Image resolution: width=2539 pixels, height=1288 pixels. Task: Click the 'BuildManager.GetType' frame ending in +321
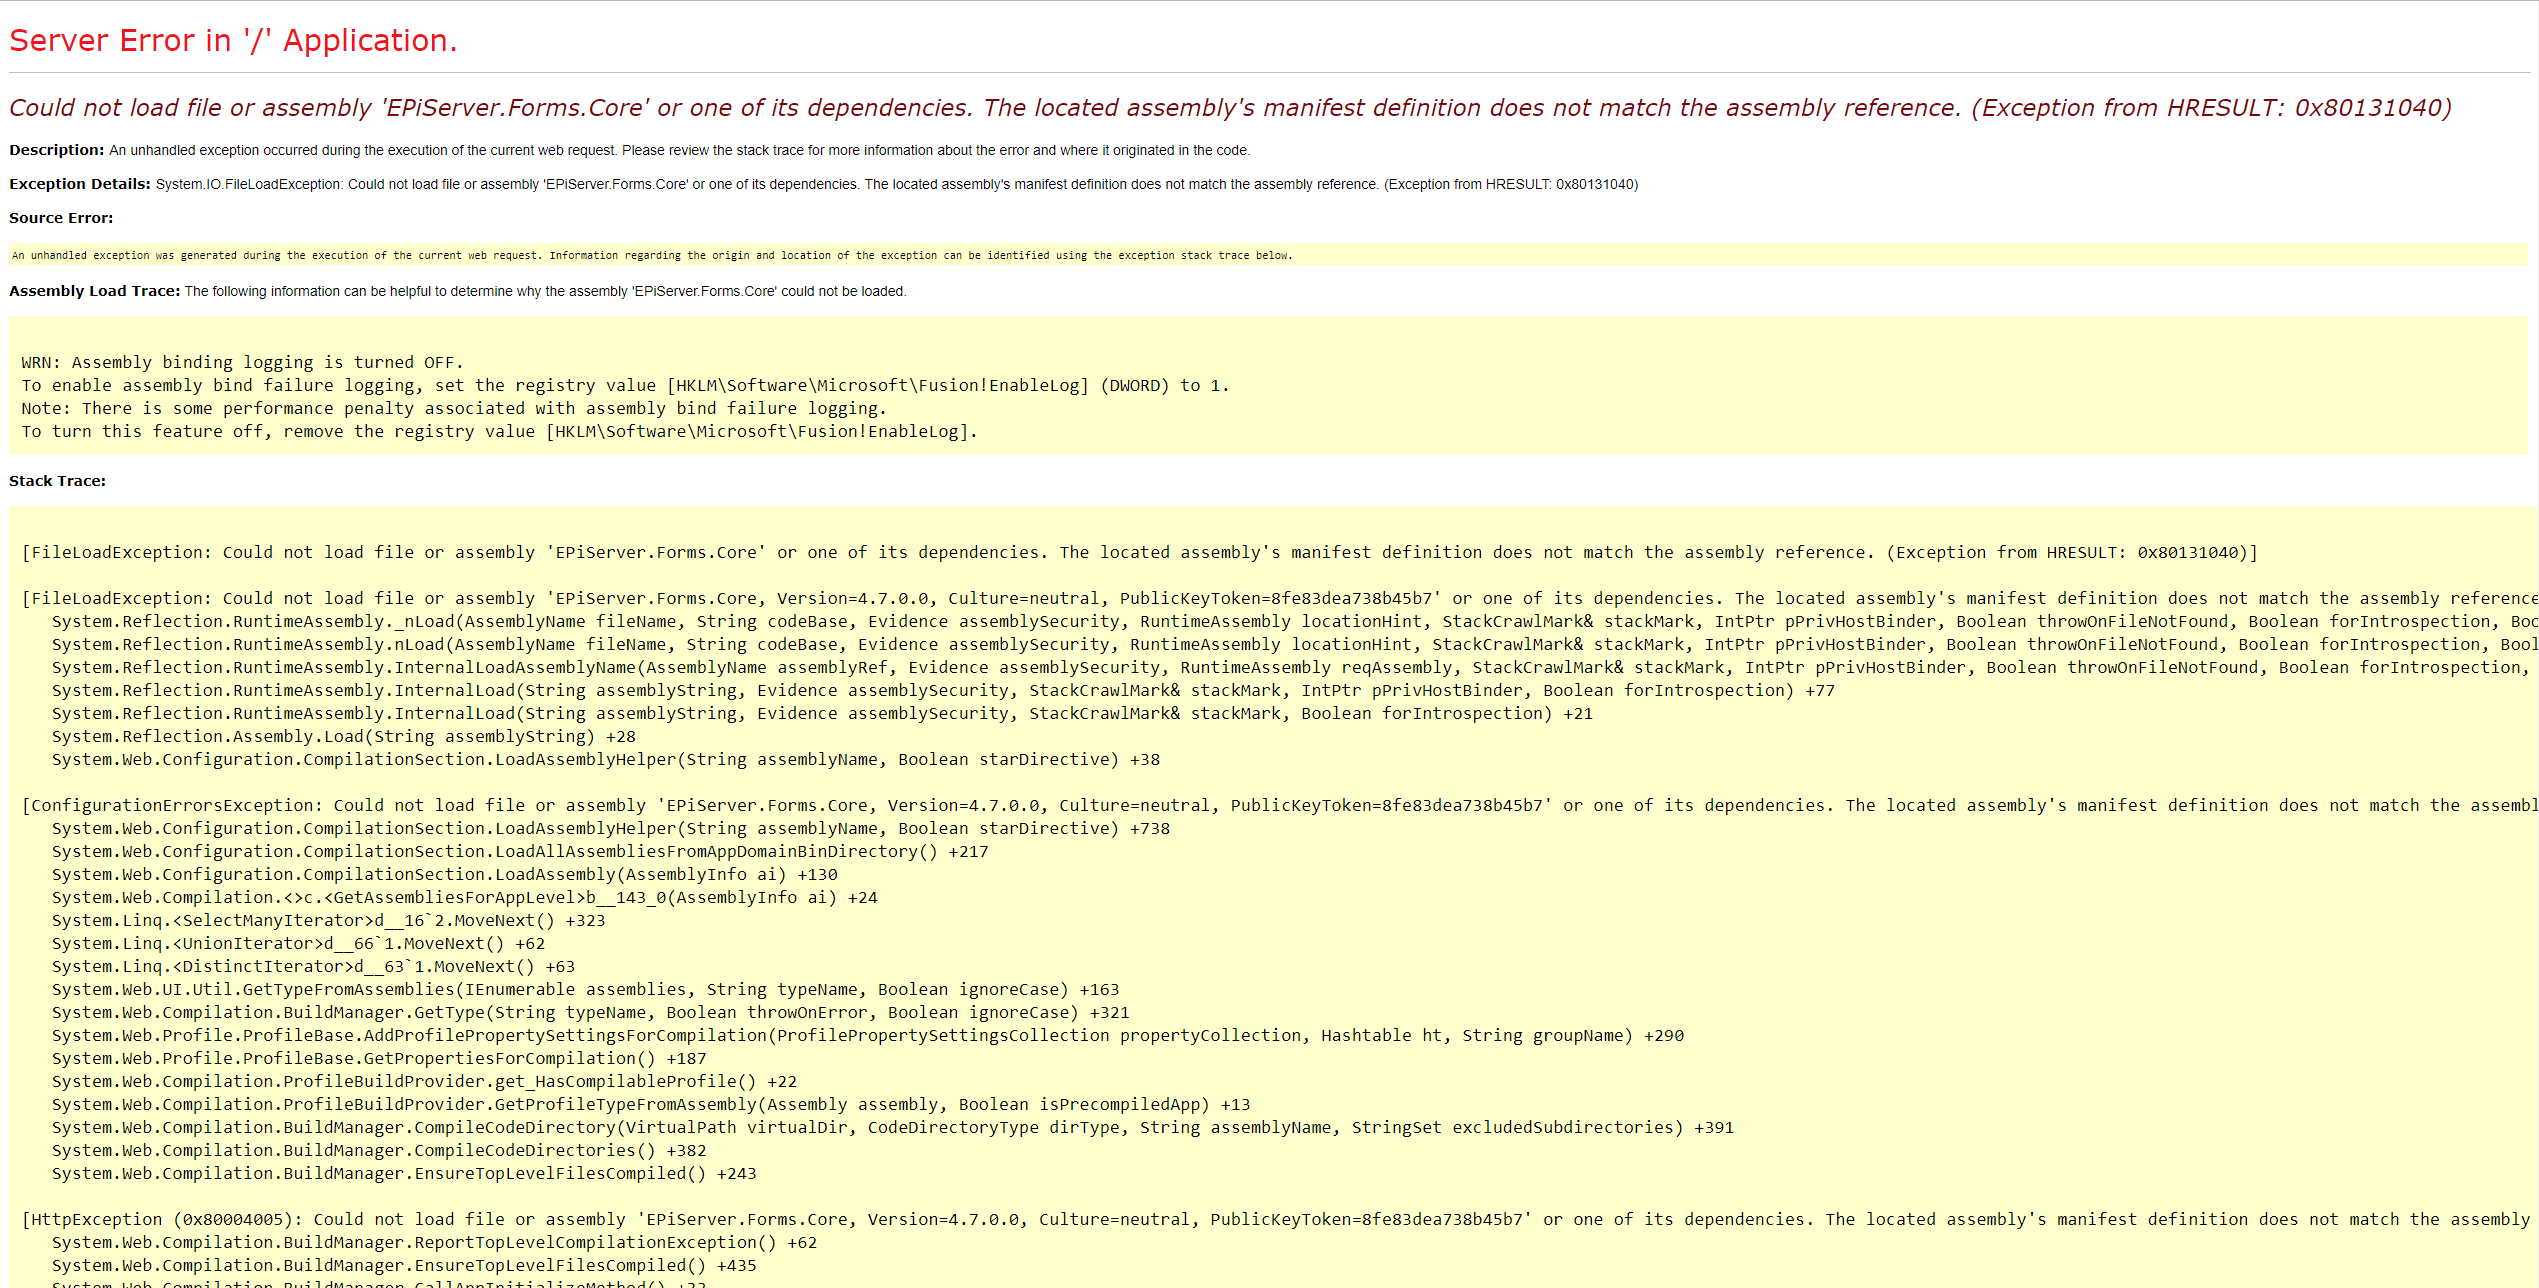(591, 1012)
